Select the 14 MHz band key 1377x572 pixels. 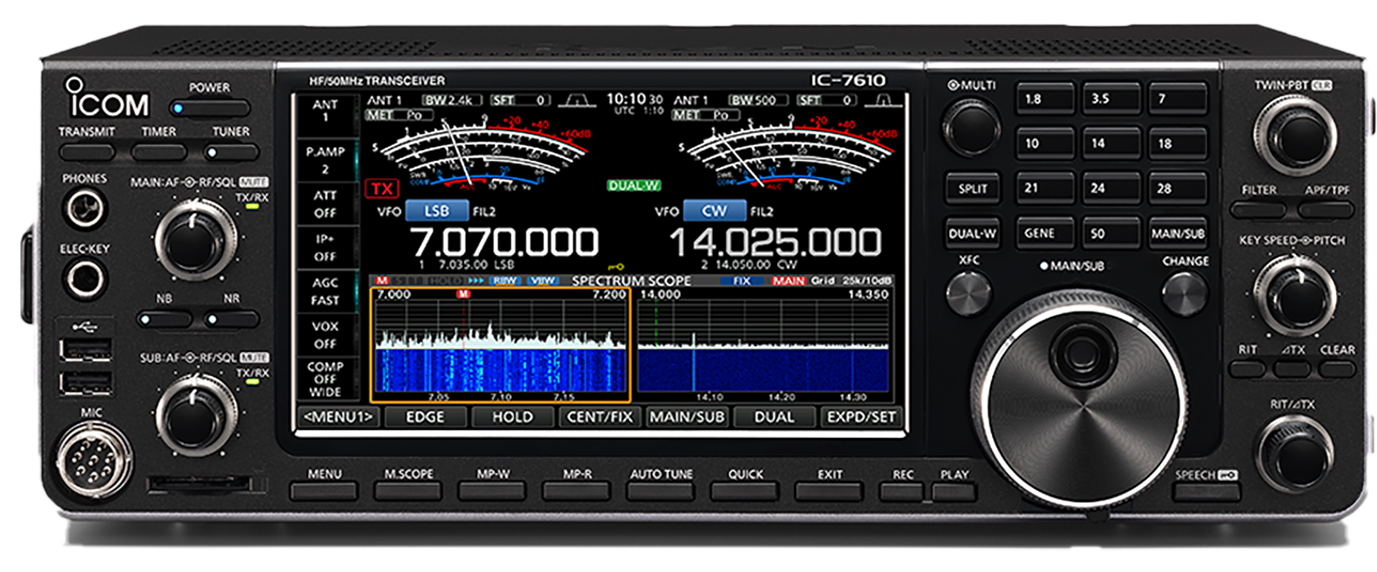coord(1112,143)
